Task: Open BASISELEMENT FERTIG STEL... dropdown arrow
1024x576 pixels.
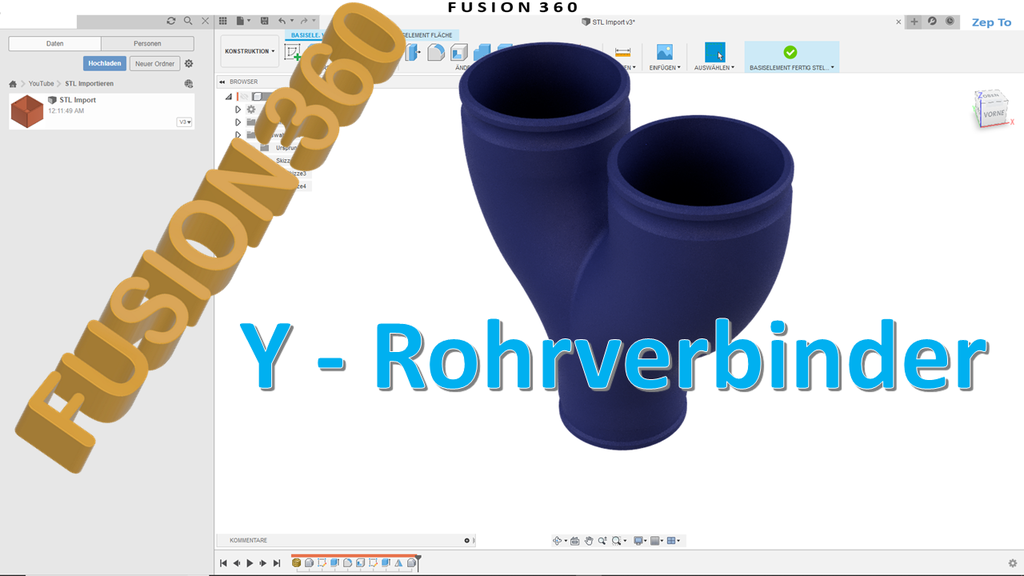Action: [x=832, y=67]
